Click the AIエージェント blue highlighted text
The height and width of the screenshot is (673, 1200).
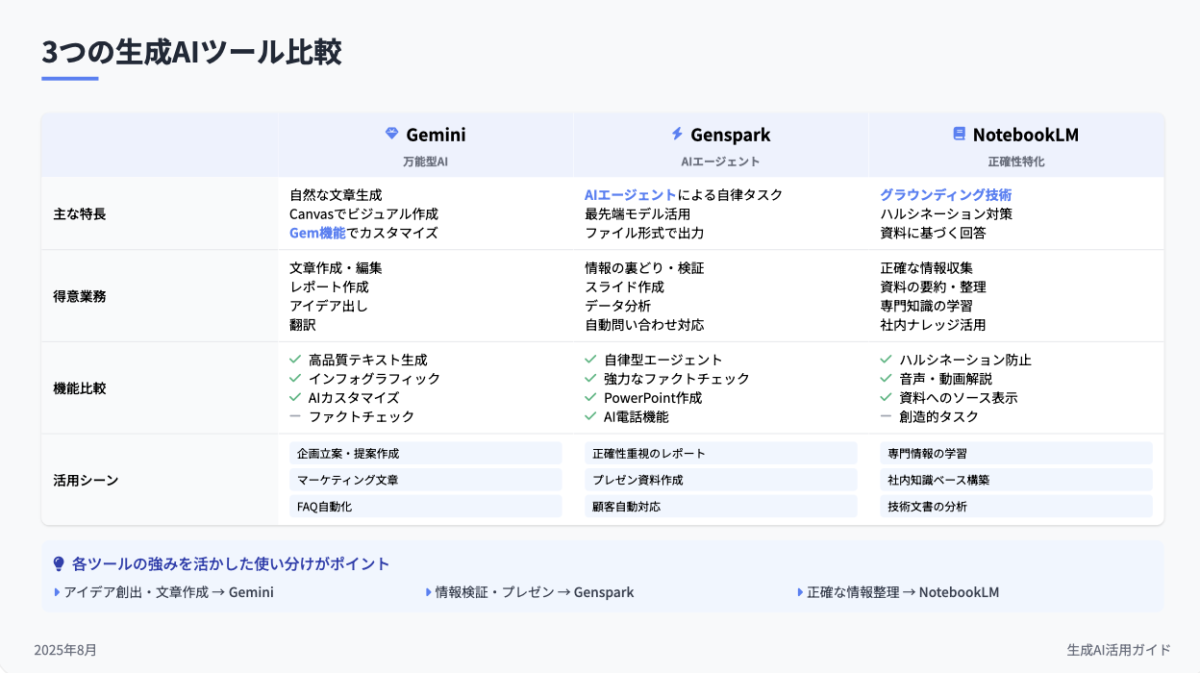point(630,195)
